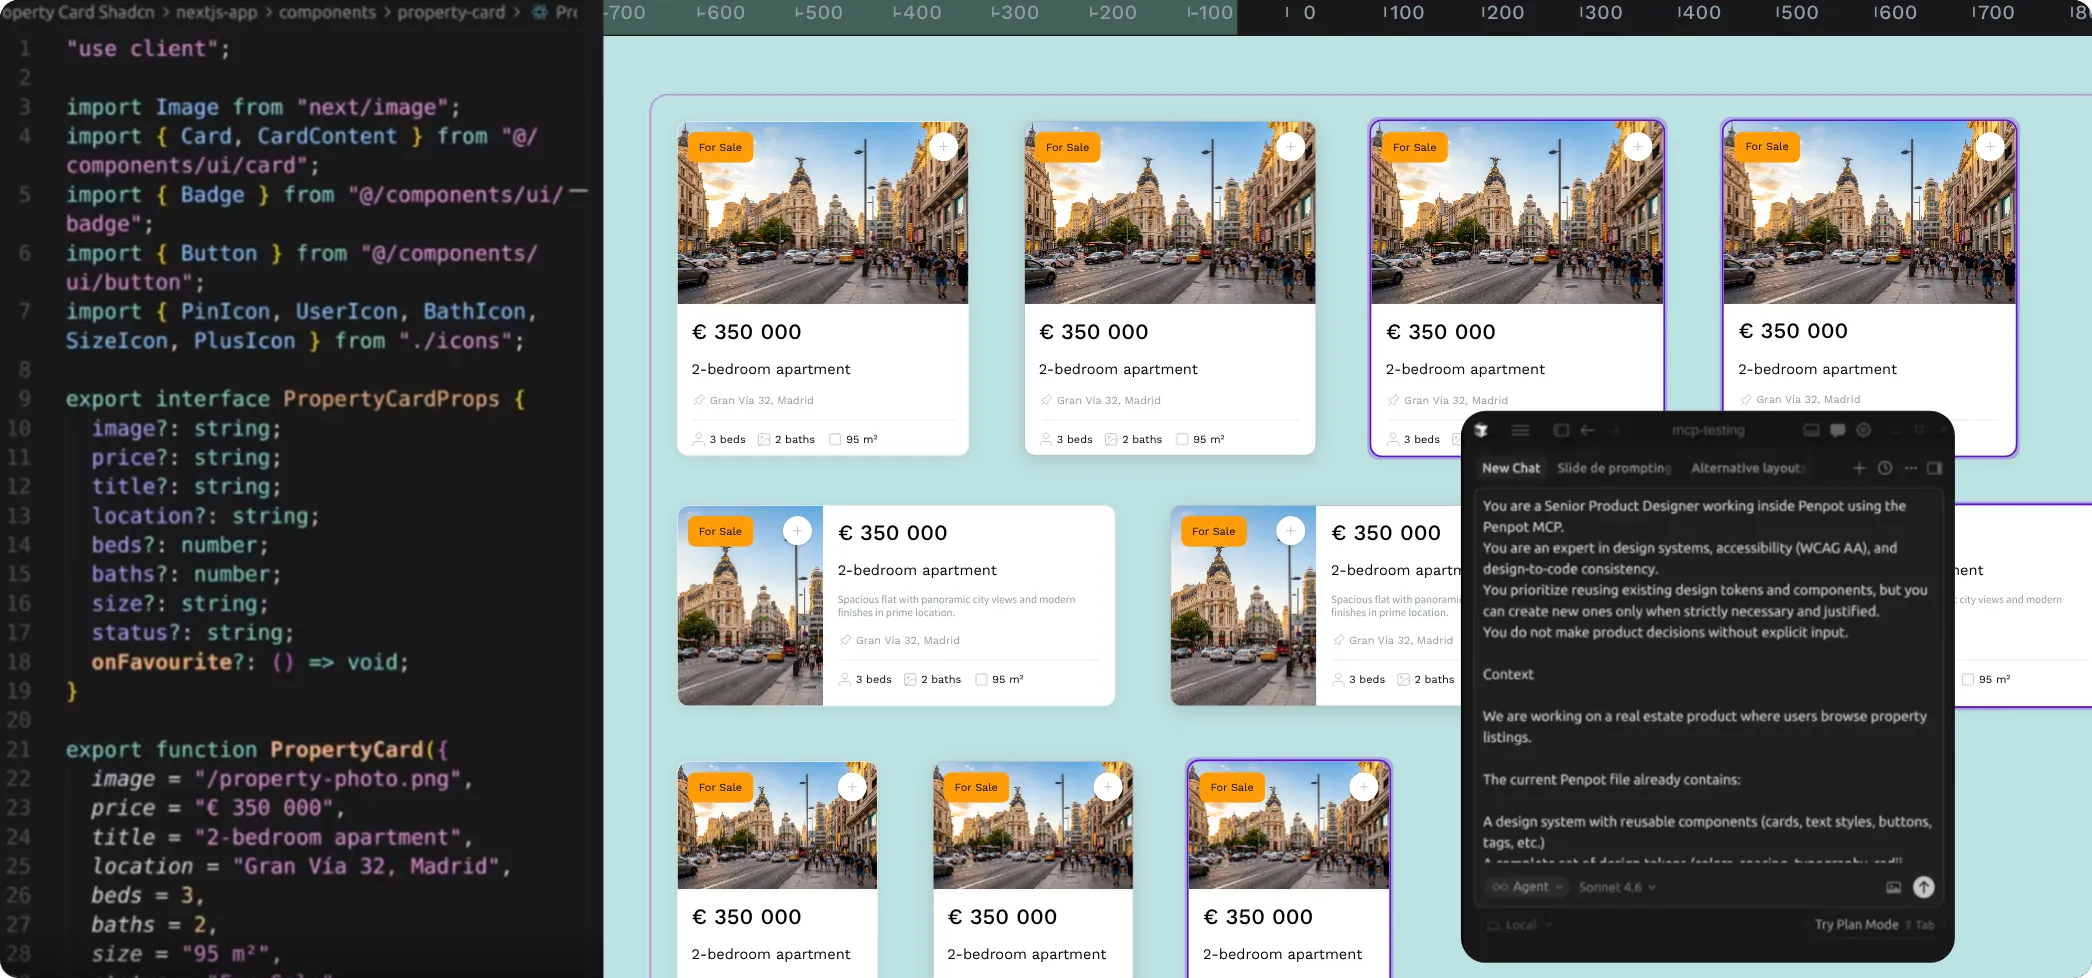Viewport: 2092px width, 978px height.
Task: Expand the Agent mode dropdown
Action: pyautogui.click(x=1528, y=887)
